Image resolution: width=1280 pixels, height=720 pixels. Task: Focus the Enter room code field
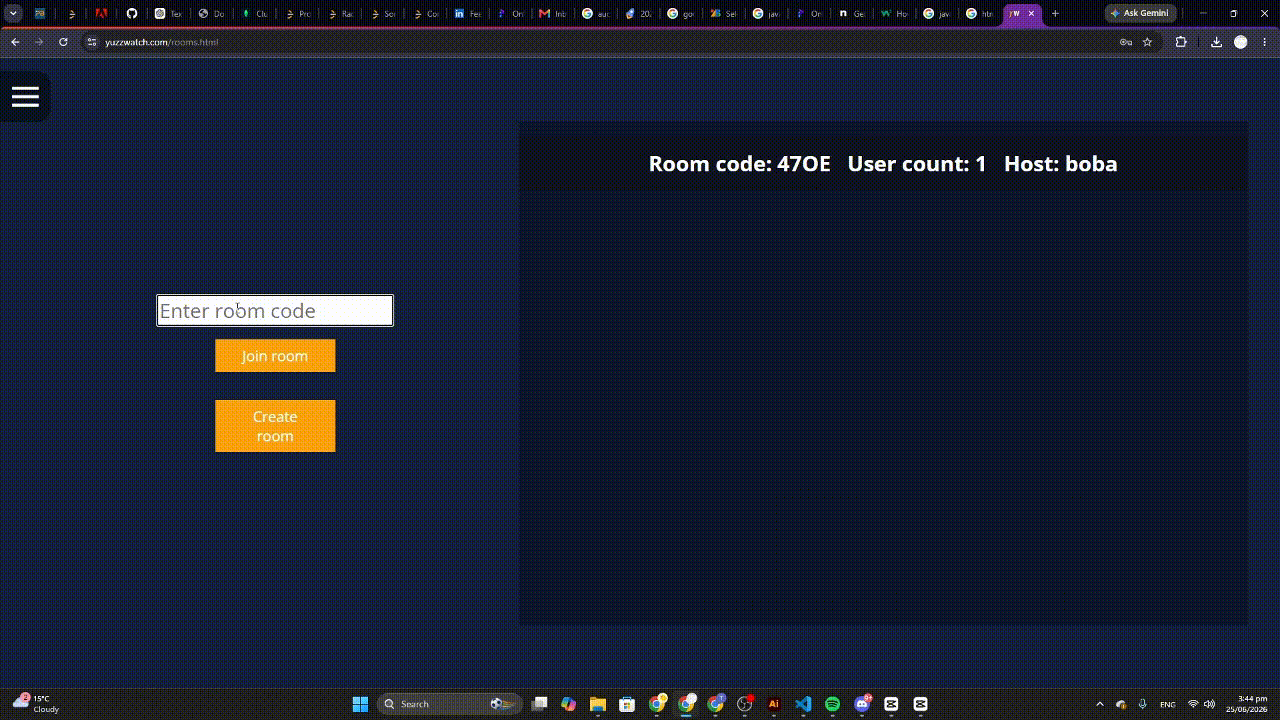point(275,311)
